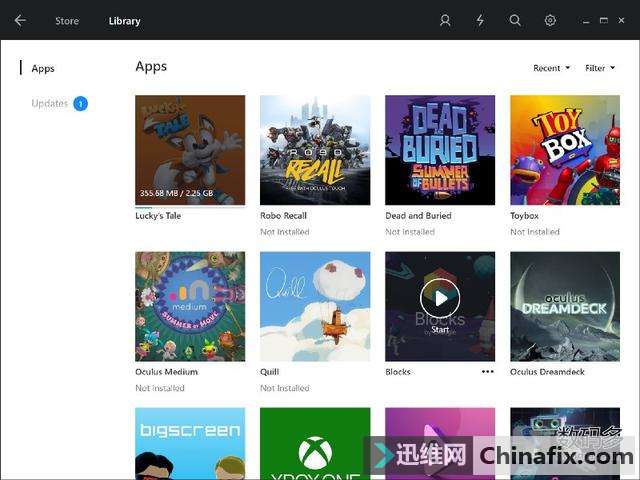Switch to the Library tab
The width and height of the screenshot is (640, 480).
(124, 21)
